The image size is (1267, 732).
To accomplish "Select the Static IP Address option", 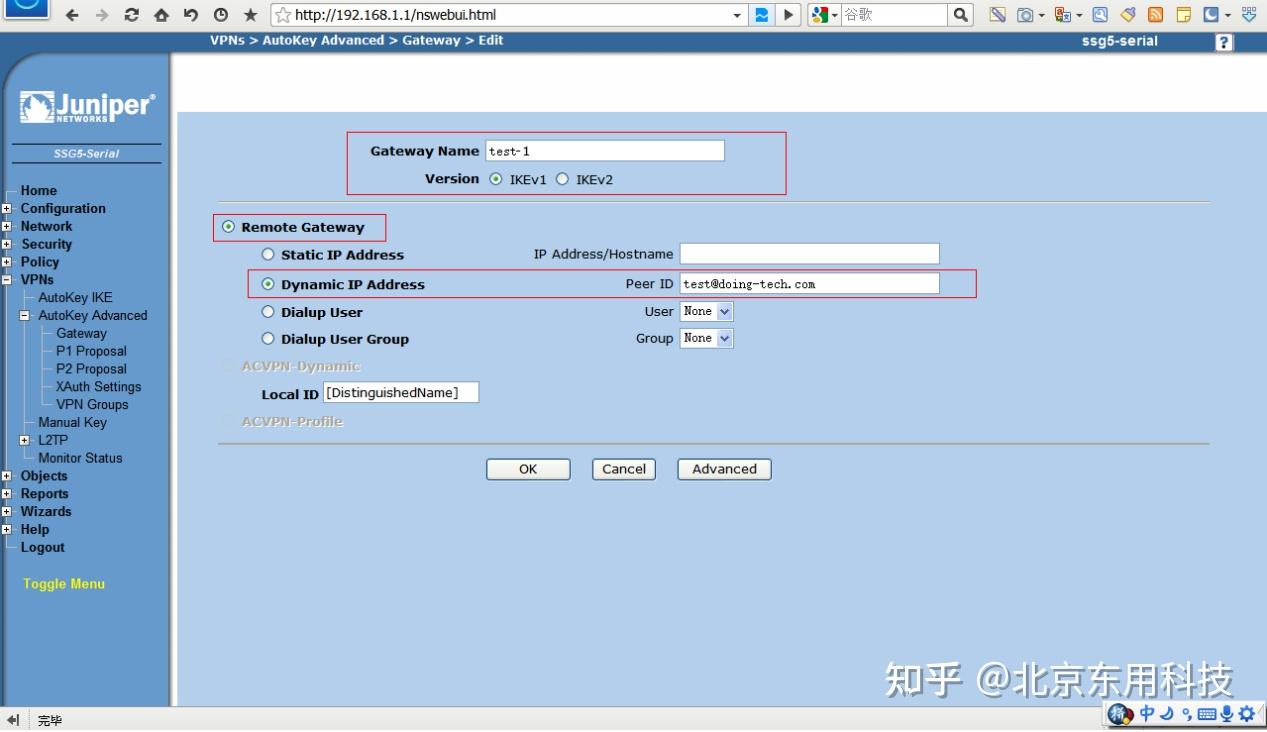I will pyautogui.click(x=268, y=254).
